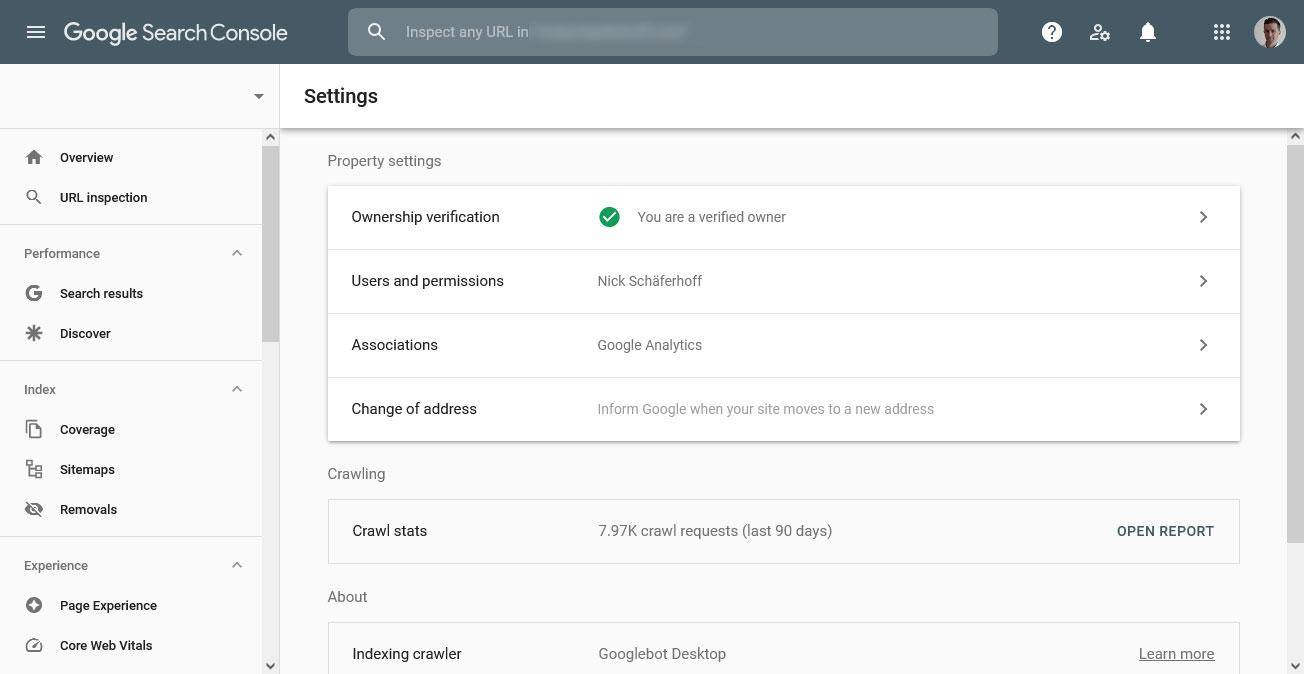Click the Google G Search results icon
The height and width of the screenshot is (674, 1304).
coord(34,293)
